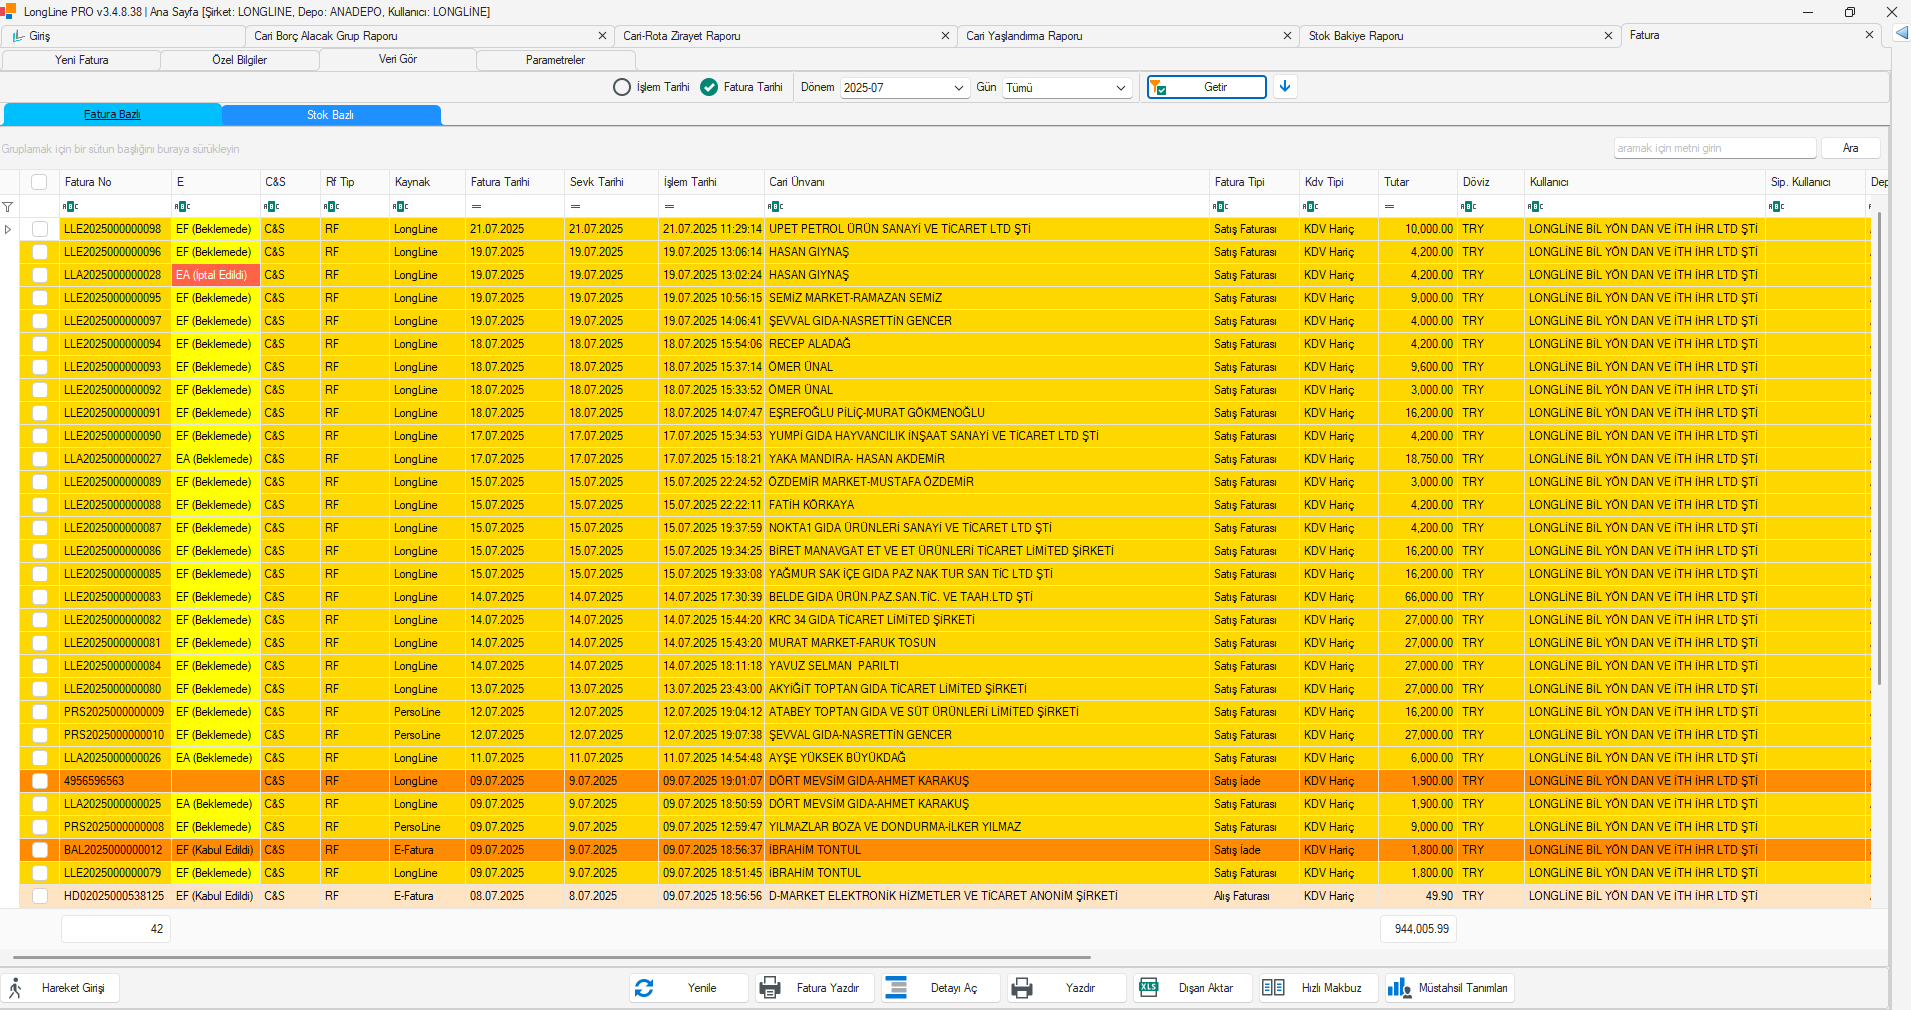Click the Yenile refresh icon
The image size is (1911, 1010).
coord(644,988)
